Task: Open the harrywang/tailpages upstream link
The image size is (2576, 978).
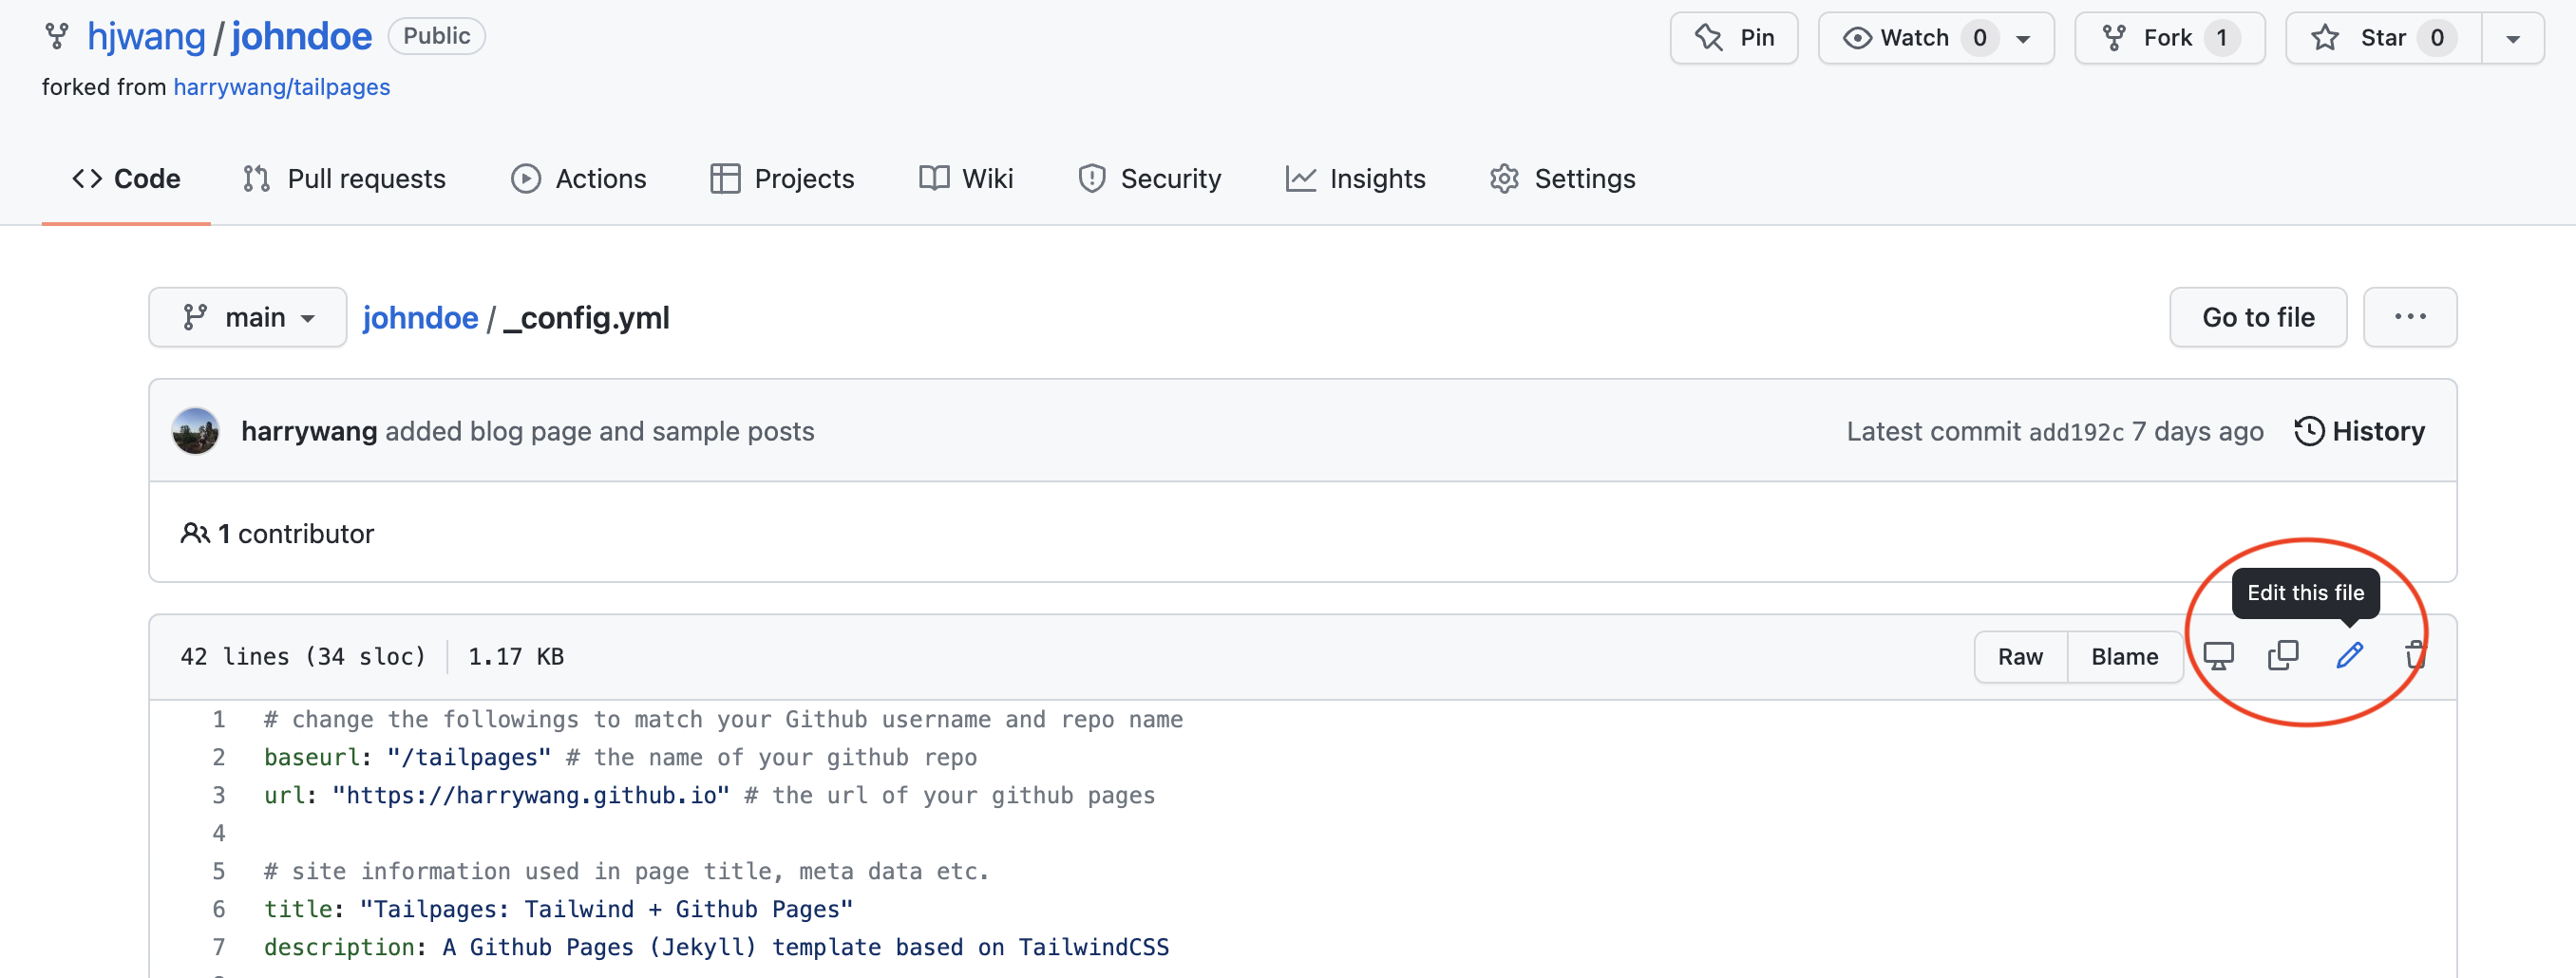Action: pyautogui.click(x=282, y=87)
